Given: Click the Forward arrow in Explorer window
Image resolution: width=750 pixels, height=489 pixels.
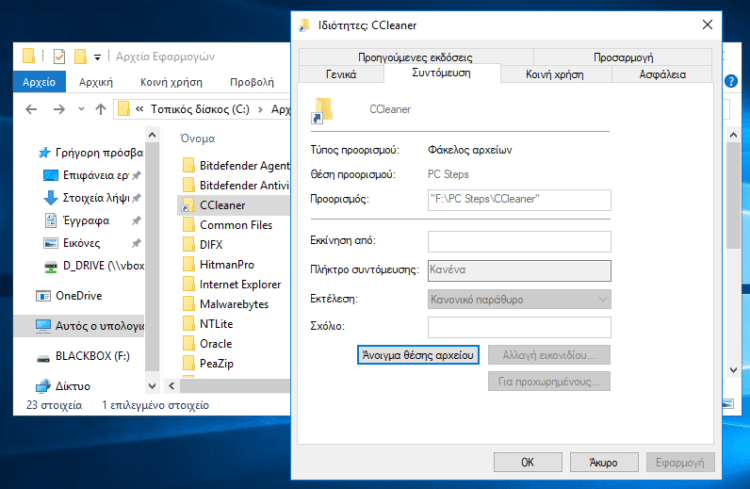Looking at the screenshot, I should [59, 110].
